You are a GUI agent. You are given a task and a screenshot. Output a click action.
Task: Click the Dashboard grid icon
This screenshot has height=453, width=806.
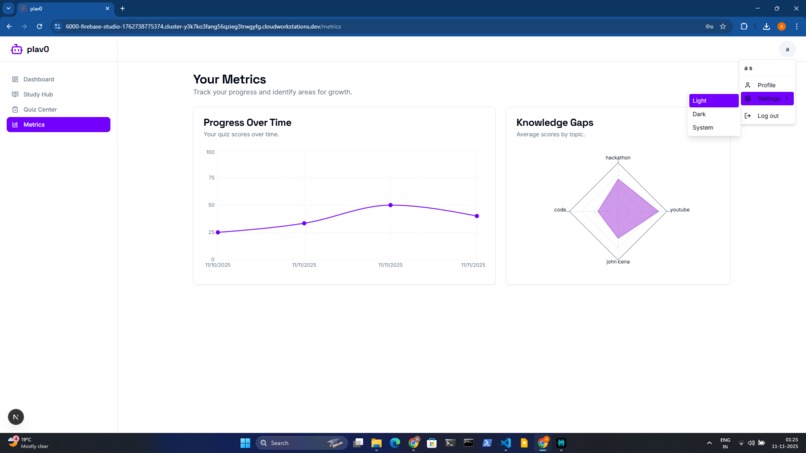(15, 79)
